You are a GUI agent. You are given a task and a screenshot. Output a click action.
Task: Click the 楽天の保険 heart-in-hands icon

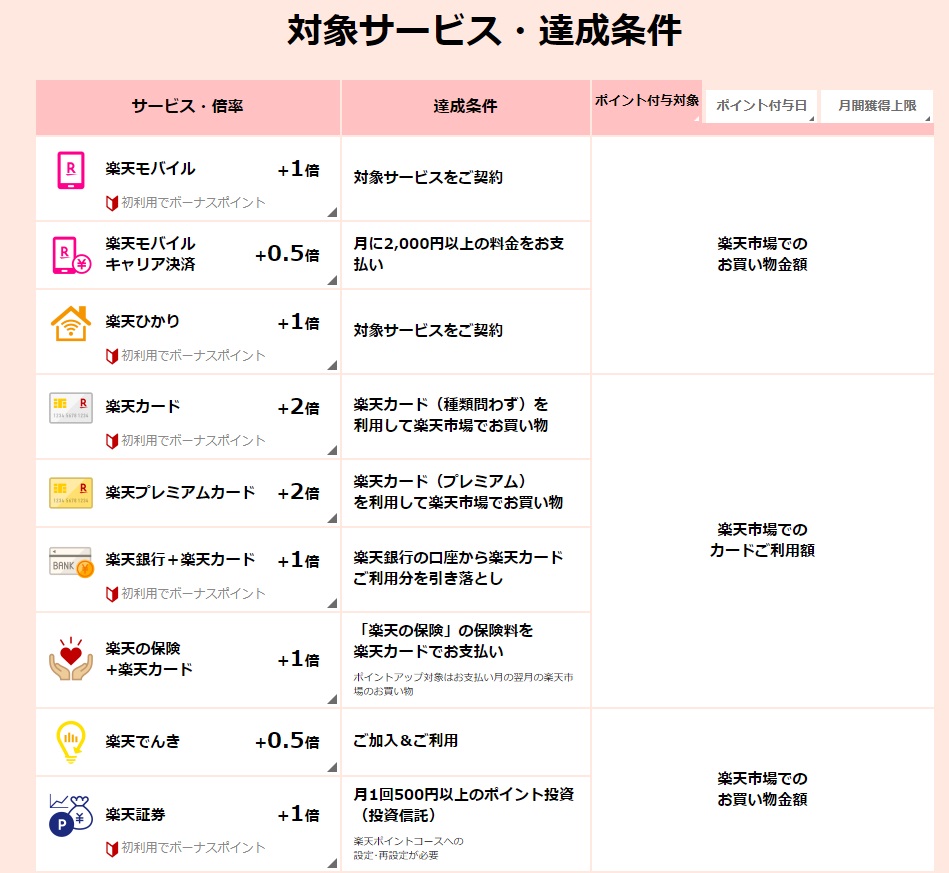coord(71,659)
